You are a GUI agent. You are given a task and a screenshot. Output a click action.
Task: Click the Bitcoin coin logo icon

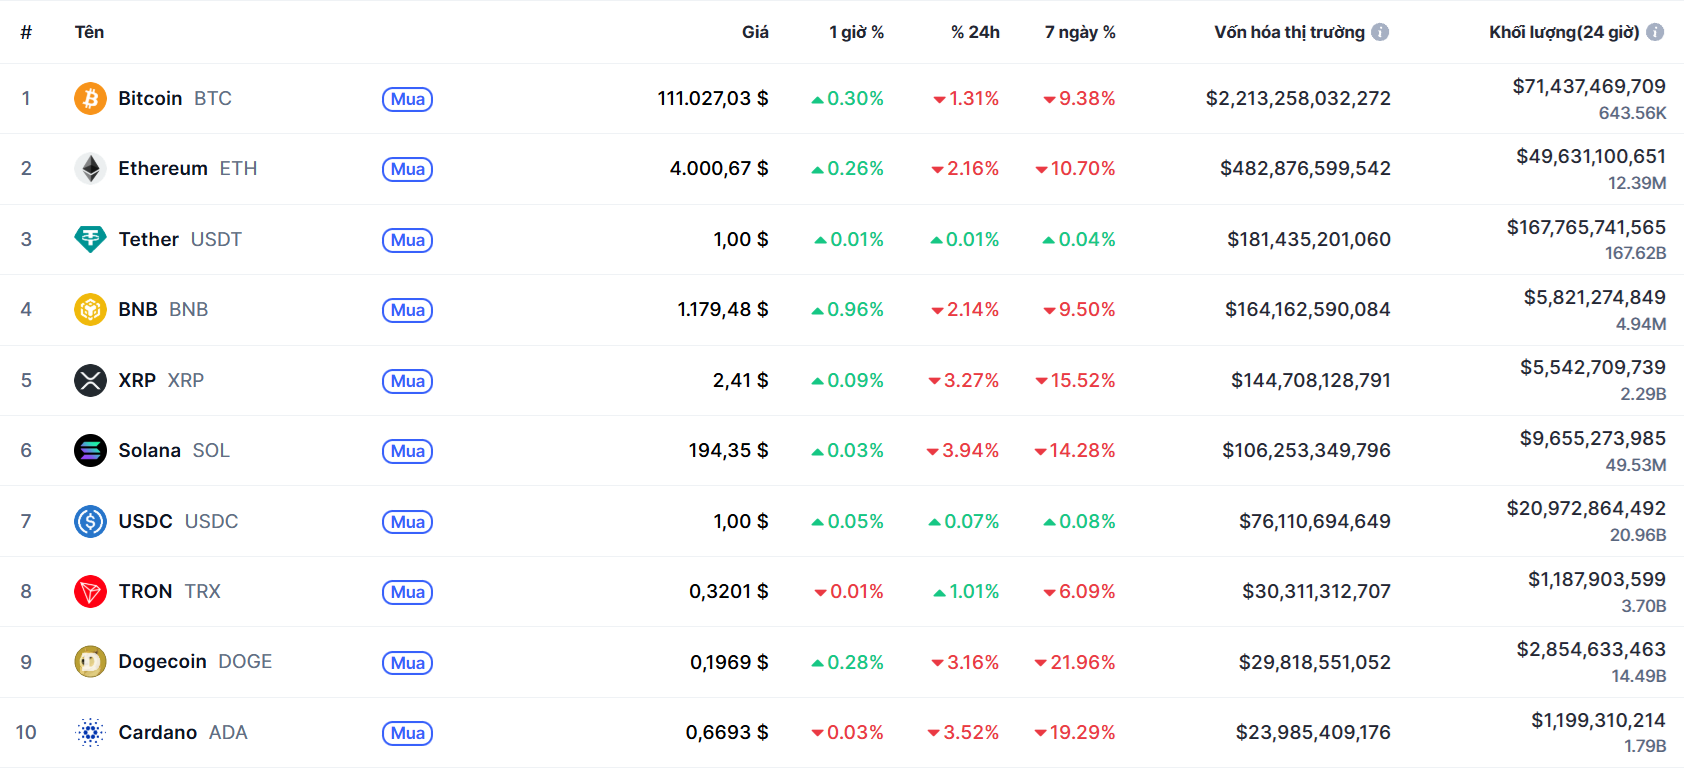point(90,99)
